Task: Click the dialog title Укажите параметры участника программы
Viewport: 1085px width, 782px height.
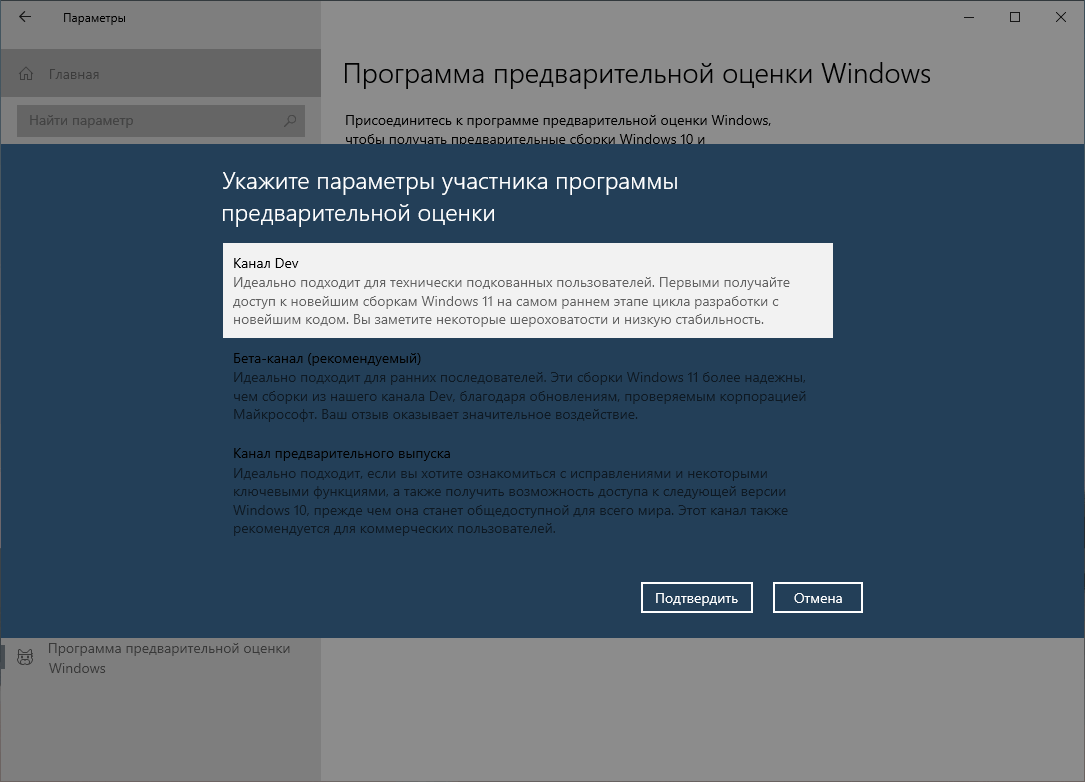Action: (450, 197)
